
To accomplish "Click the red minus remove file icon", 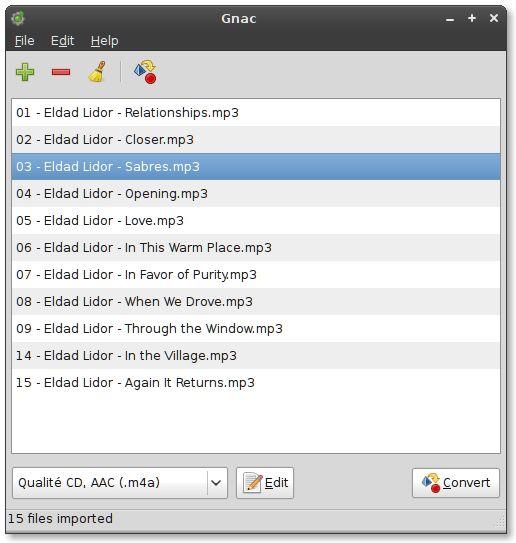I will pos(61,72).
